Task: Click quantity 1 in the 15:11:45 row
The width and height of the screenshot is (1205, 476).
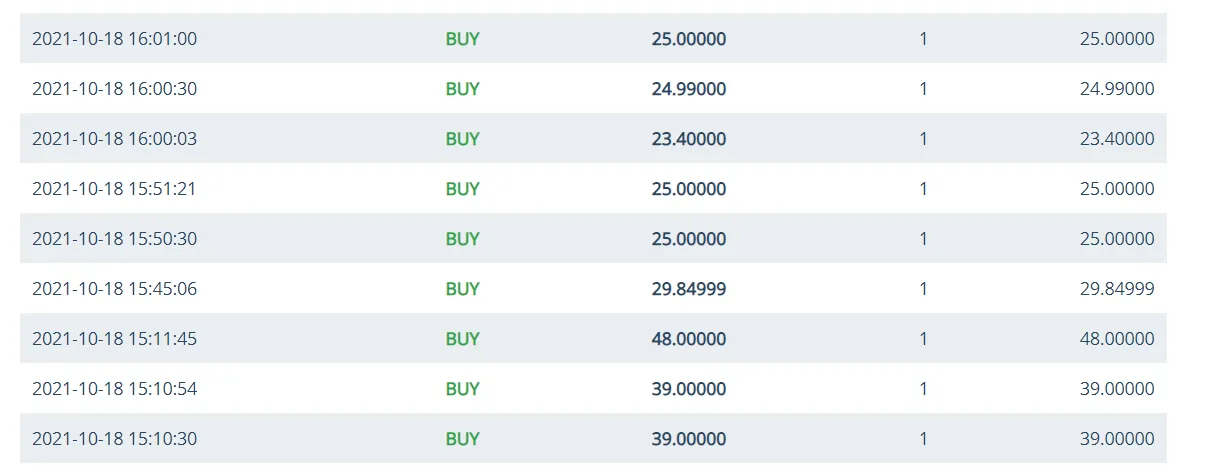Action: pyautogui.click(x=923, y=339)
